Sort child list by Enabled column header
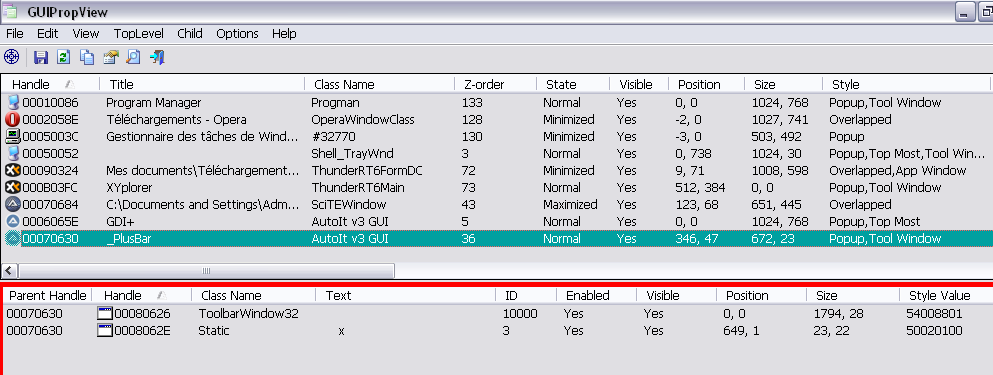The width and height of the screenshot is (993, 375). pyautogui.click(x=597, y=295)
